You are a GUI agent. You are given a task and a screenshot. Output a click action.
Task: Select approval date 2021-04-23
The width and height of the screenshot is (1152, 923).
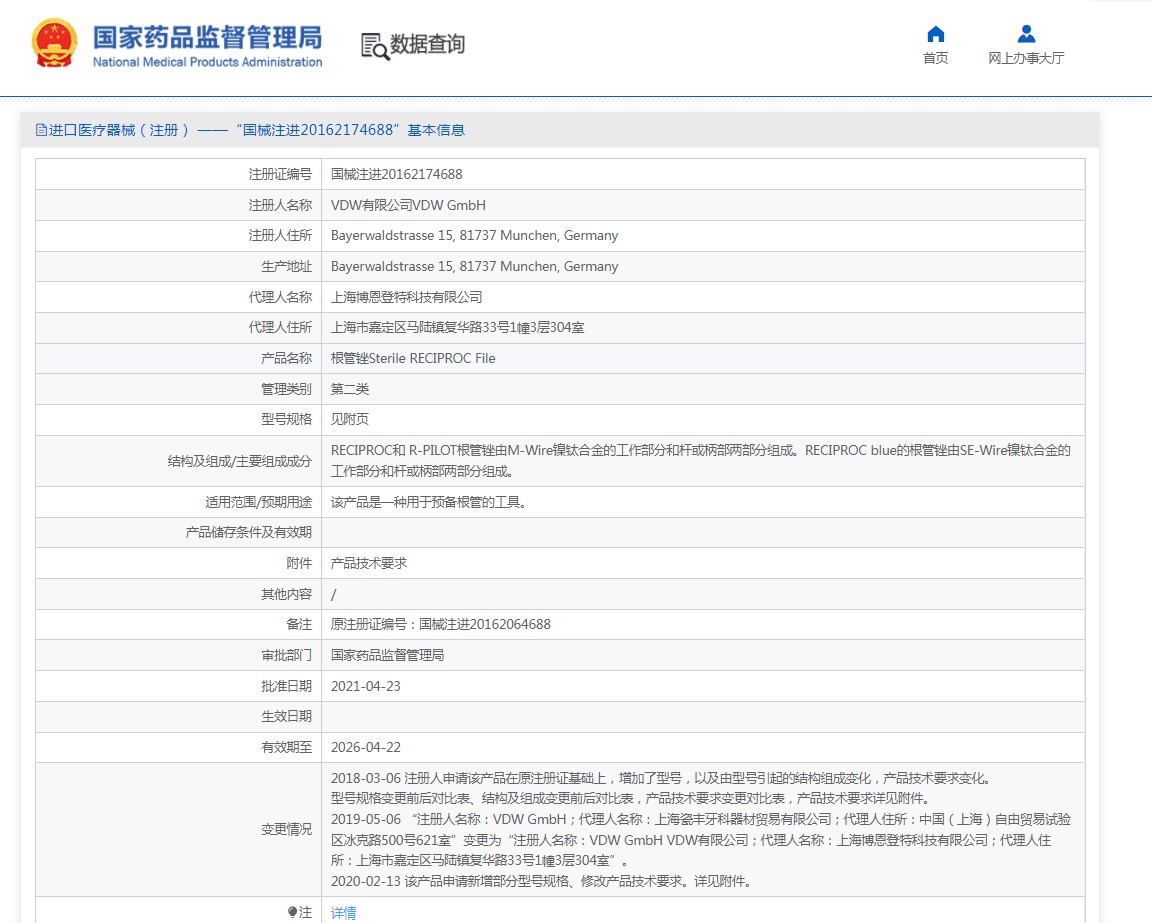click(x=366, y=686)
